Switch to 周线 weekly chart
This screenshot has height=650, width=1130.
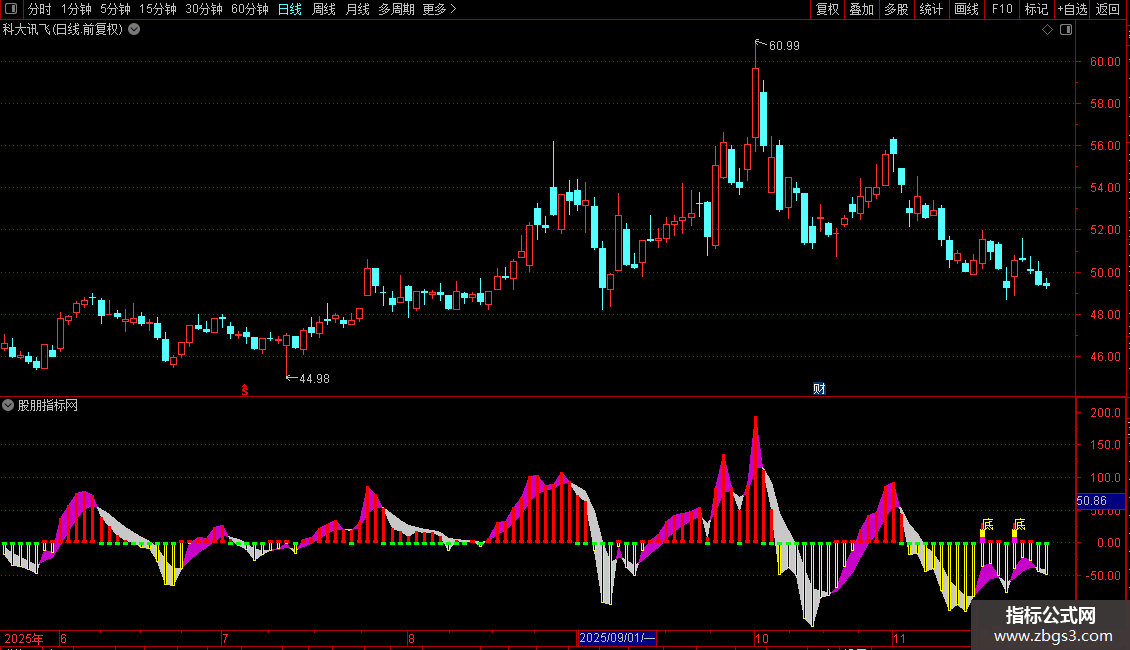pyautogui.click(x=324, y=9)
